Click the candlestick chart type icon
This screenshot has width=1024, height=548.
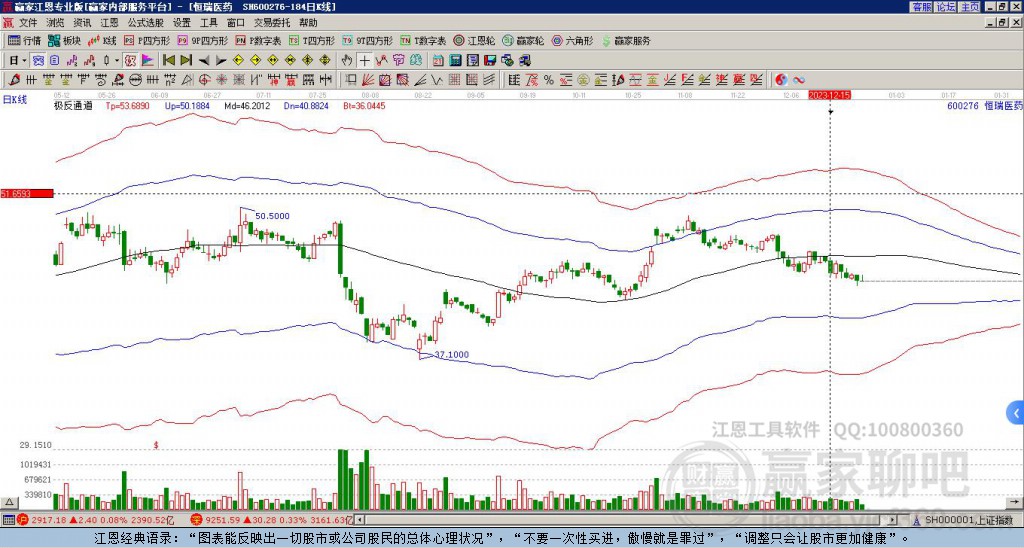106,61
